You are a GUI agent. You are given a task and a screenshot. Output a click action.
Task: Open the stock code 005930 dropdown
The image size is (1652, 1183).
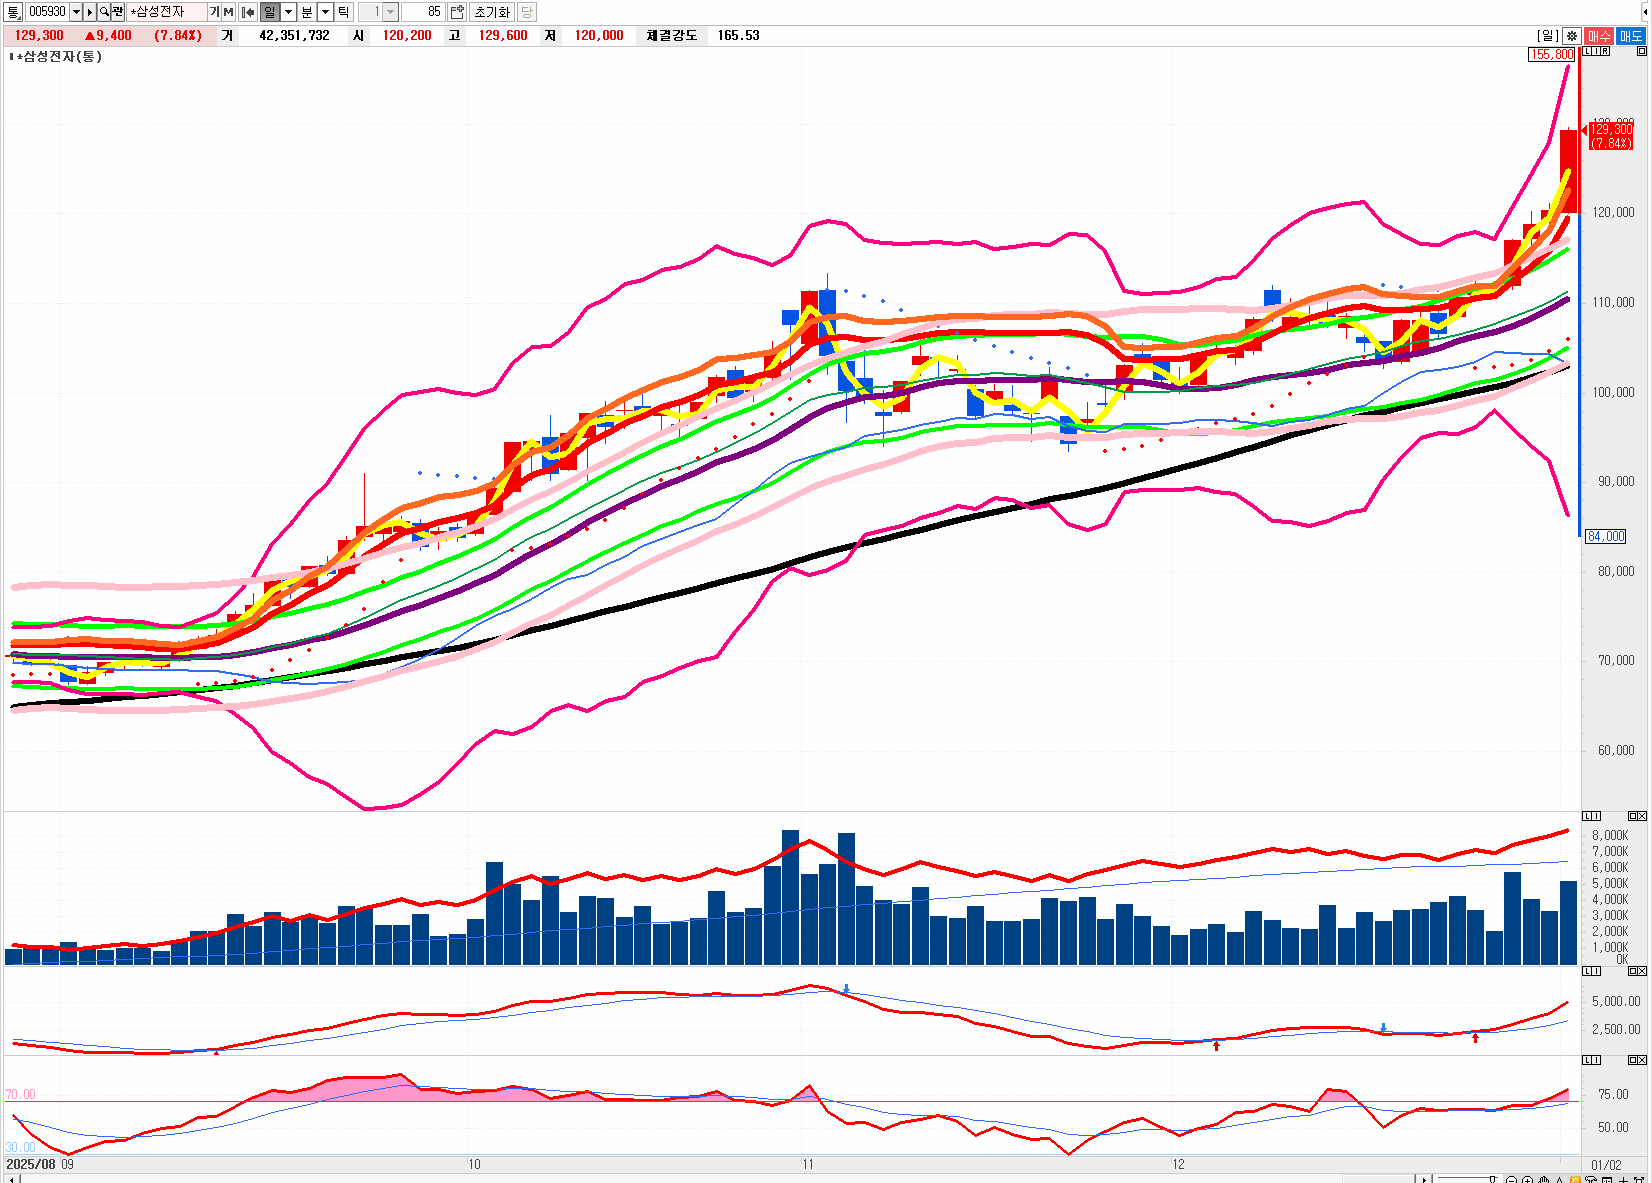click(x=76, y=12)
